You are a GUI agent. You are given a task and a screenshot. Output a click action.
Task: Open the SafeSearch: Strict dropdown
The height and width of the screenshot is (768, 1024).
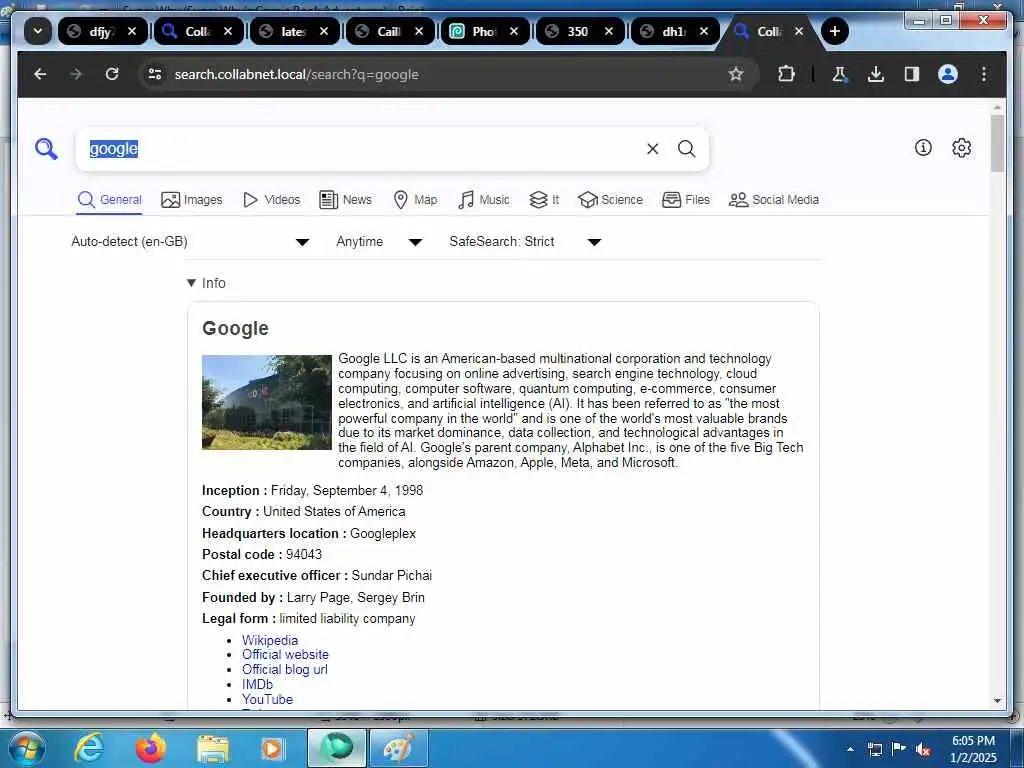point(525,242)
